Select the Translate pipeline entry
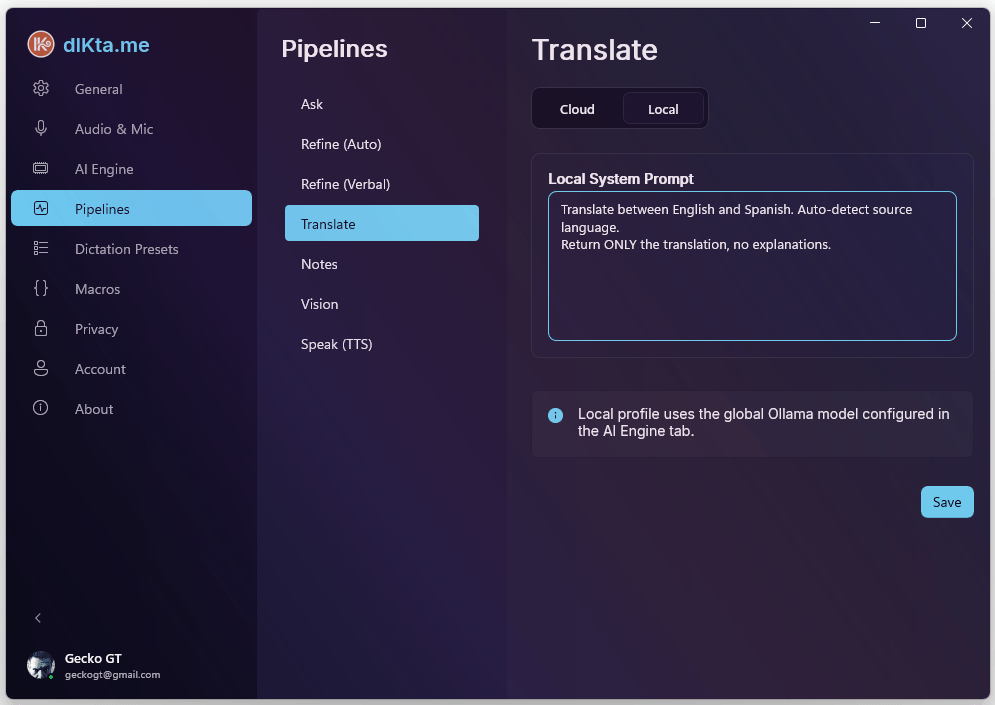This screenshot has height=705, width=995. tap(382, 223)
